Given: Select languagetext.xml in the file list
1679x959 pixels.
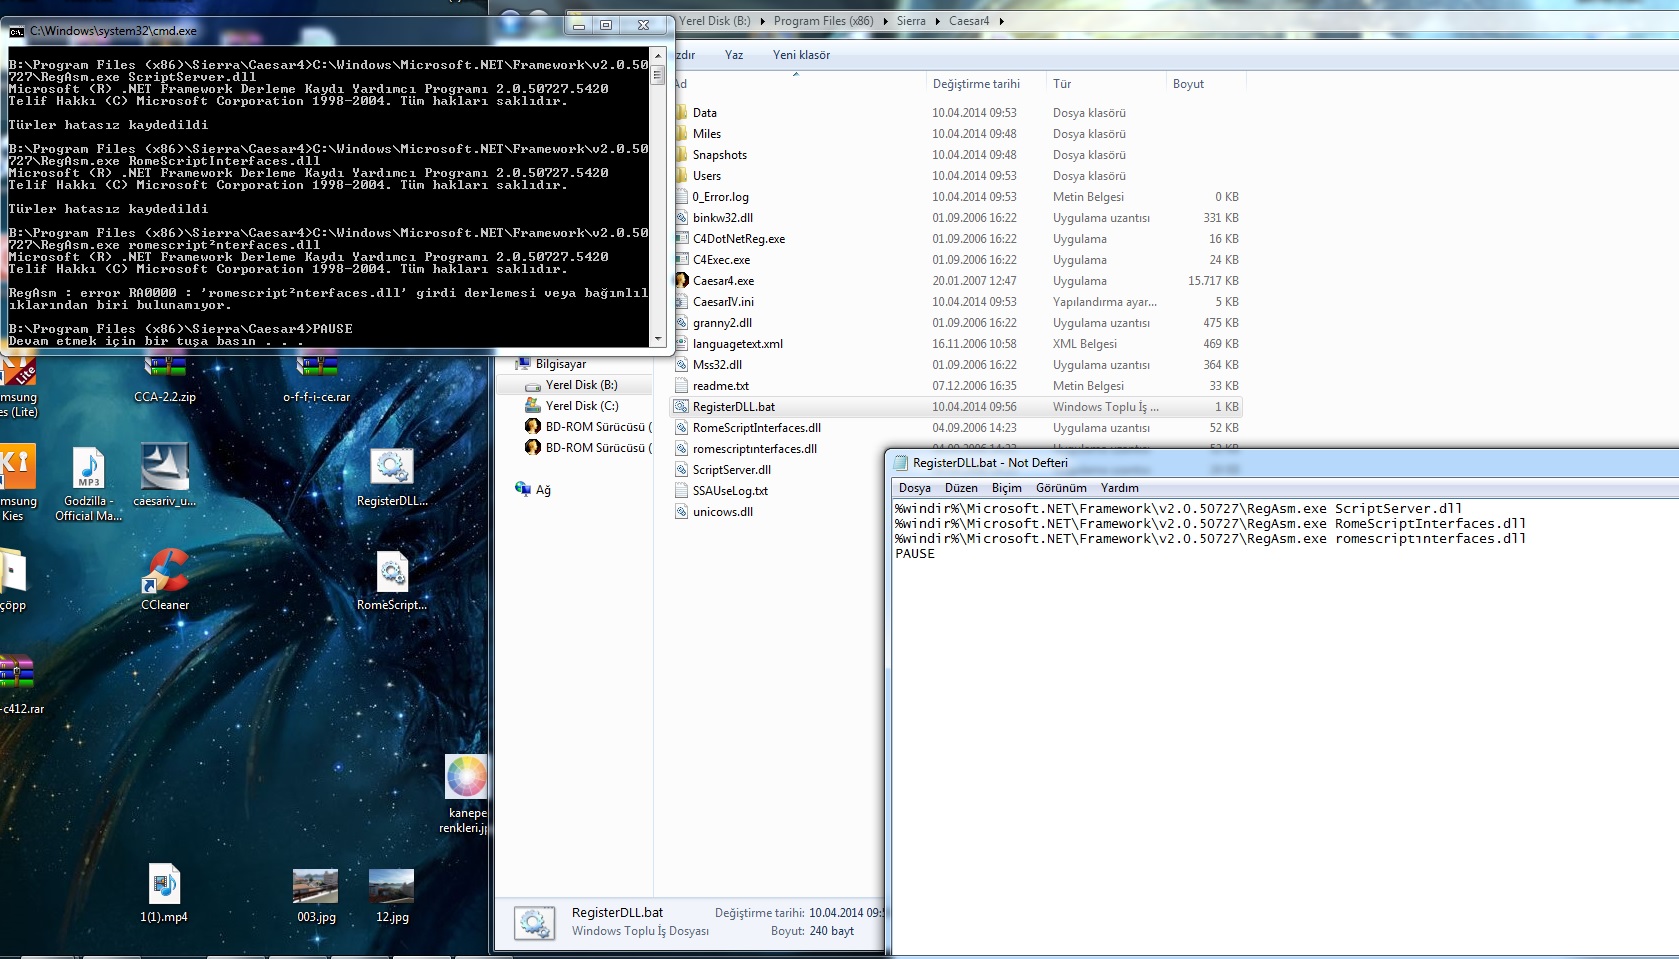Looking at the screenshot, I should (x=738, y=344).
